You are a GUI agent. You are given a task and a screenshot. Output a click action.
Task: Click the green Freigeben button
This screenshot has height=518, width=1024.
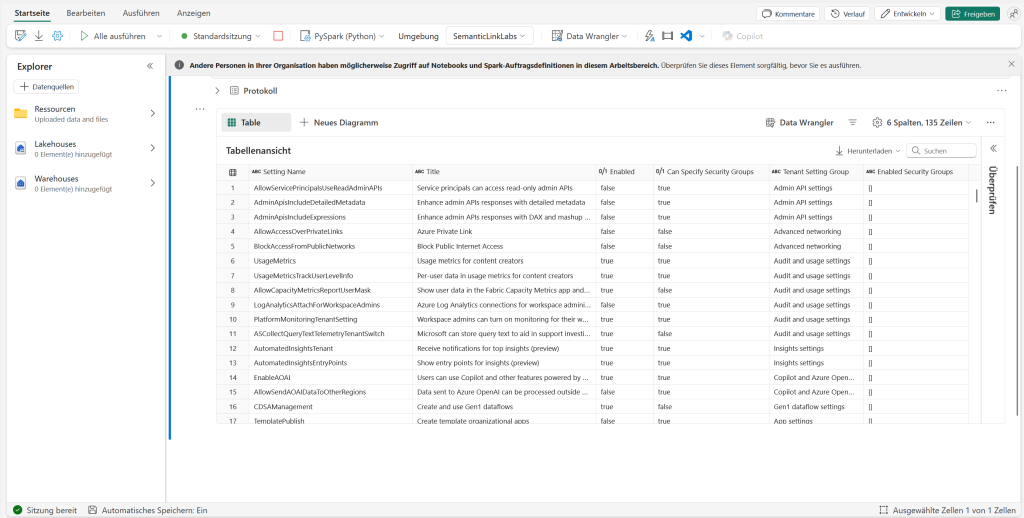[x=972, y=14]
